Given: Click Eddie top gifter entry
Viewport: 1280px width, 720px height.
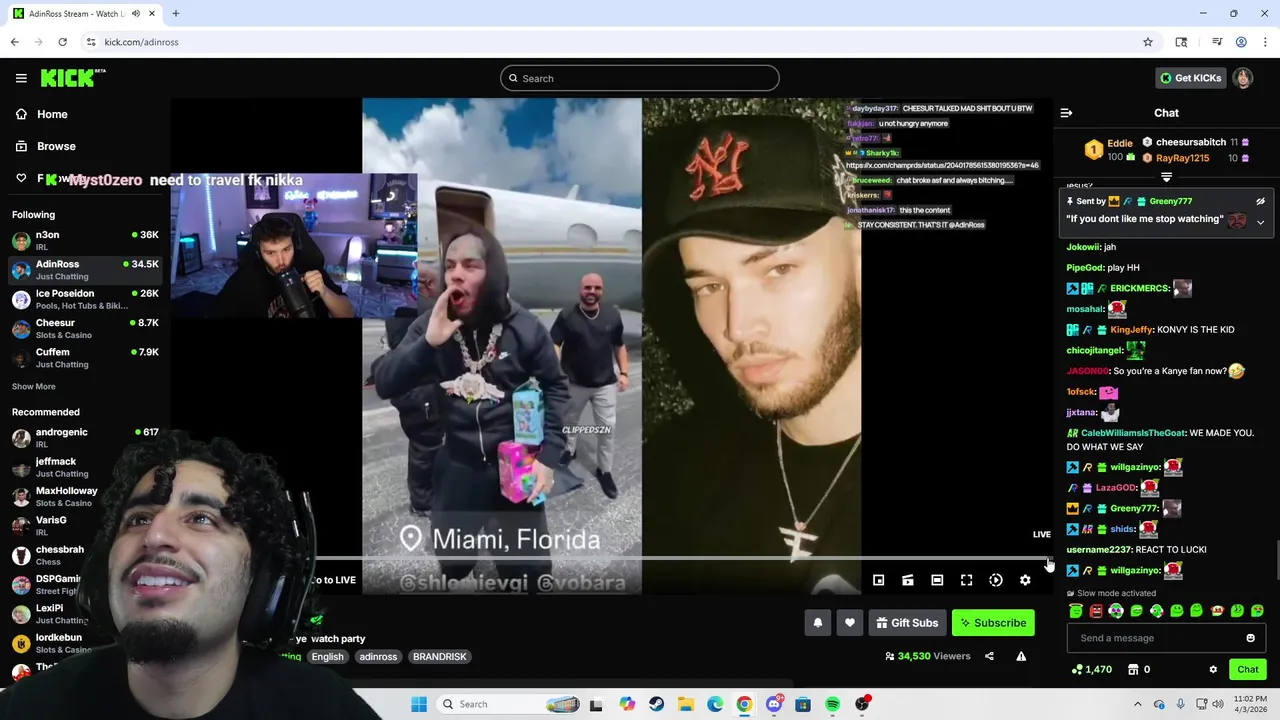Looking at the screenshot, I should pyautogui.click(x=1109, y=150).
